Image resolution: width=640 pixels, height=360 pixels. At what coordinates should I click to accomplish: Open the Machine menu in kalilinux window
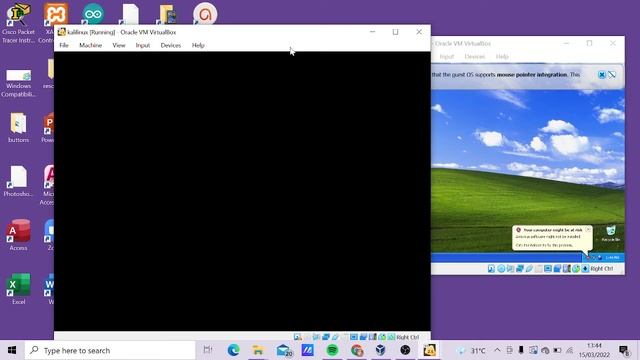coord(91,45)
